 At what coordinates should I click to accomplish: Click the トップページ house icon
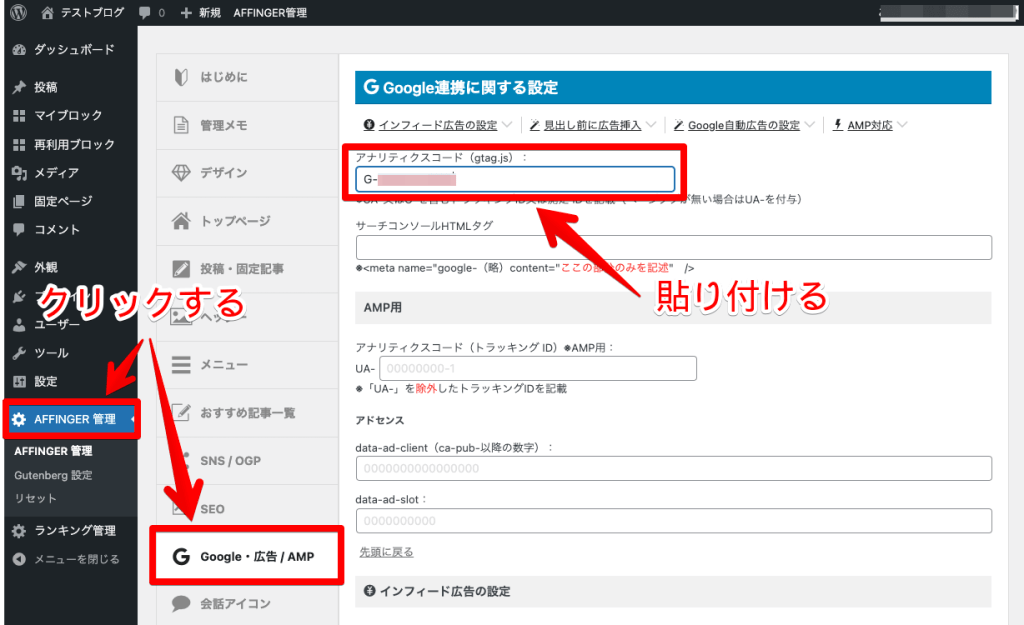[x=181, y=221]
